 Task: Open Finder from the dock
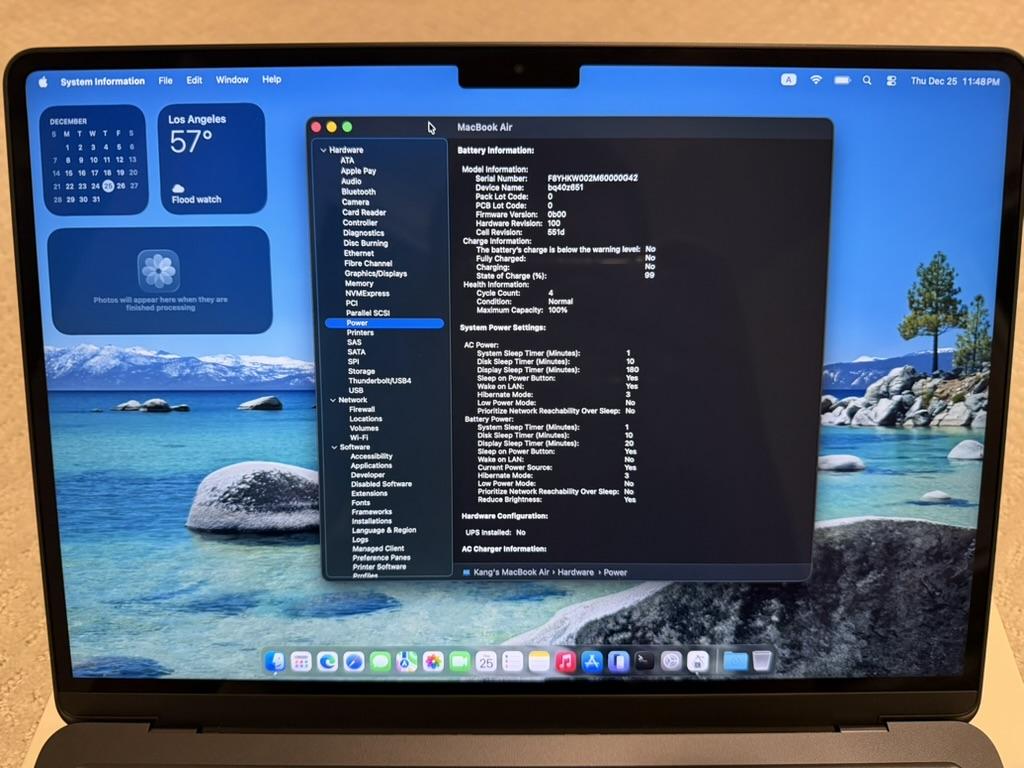pyautogui.click(x=275, y=662)
